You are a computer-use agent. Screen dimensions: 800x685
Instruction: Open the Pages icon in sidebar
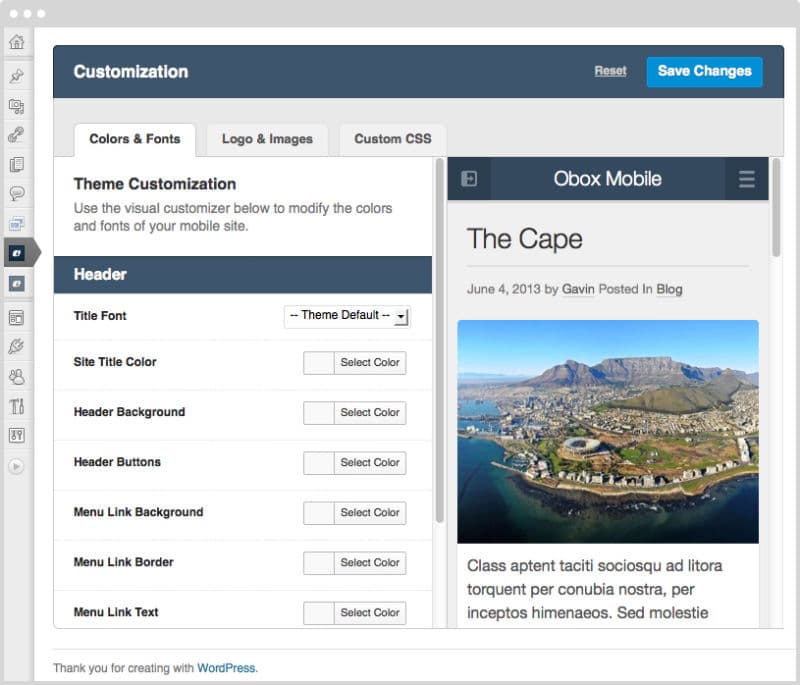coord(16,164)
